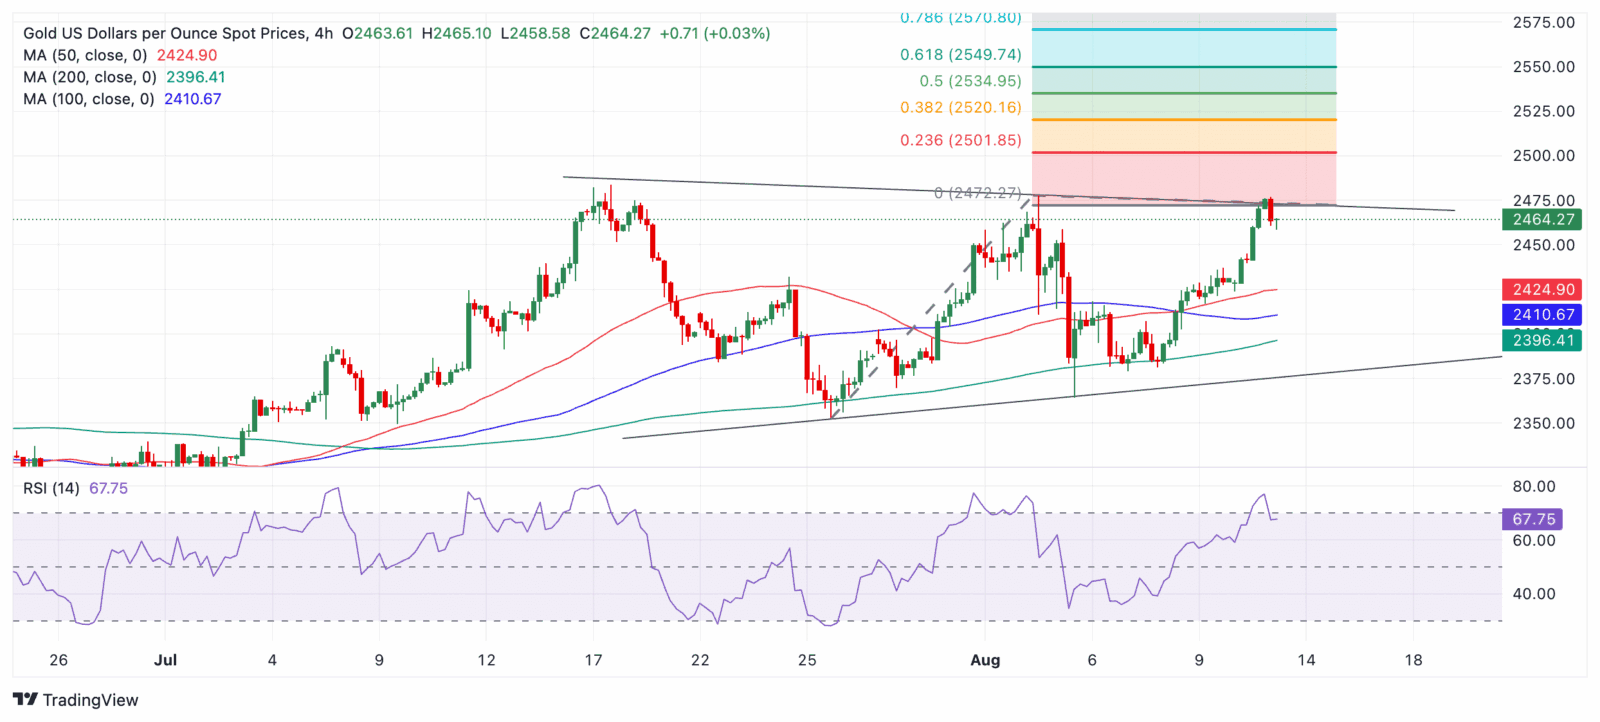Click date 17 on the time axis
Viewport: 1600px width, 722px height.
pos(593,660)
